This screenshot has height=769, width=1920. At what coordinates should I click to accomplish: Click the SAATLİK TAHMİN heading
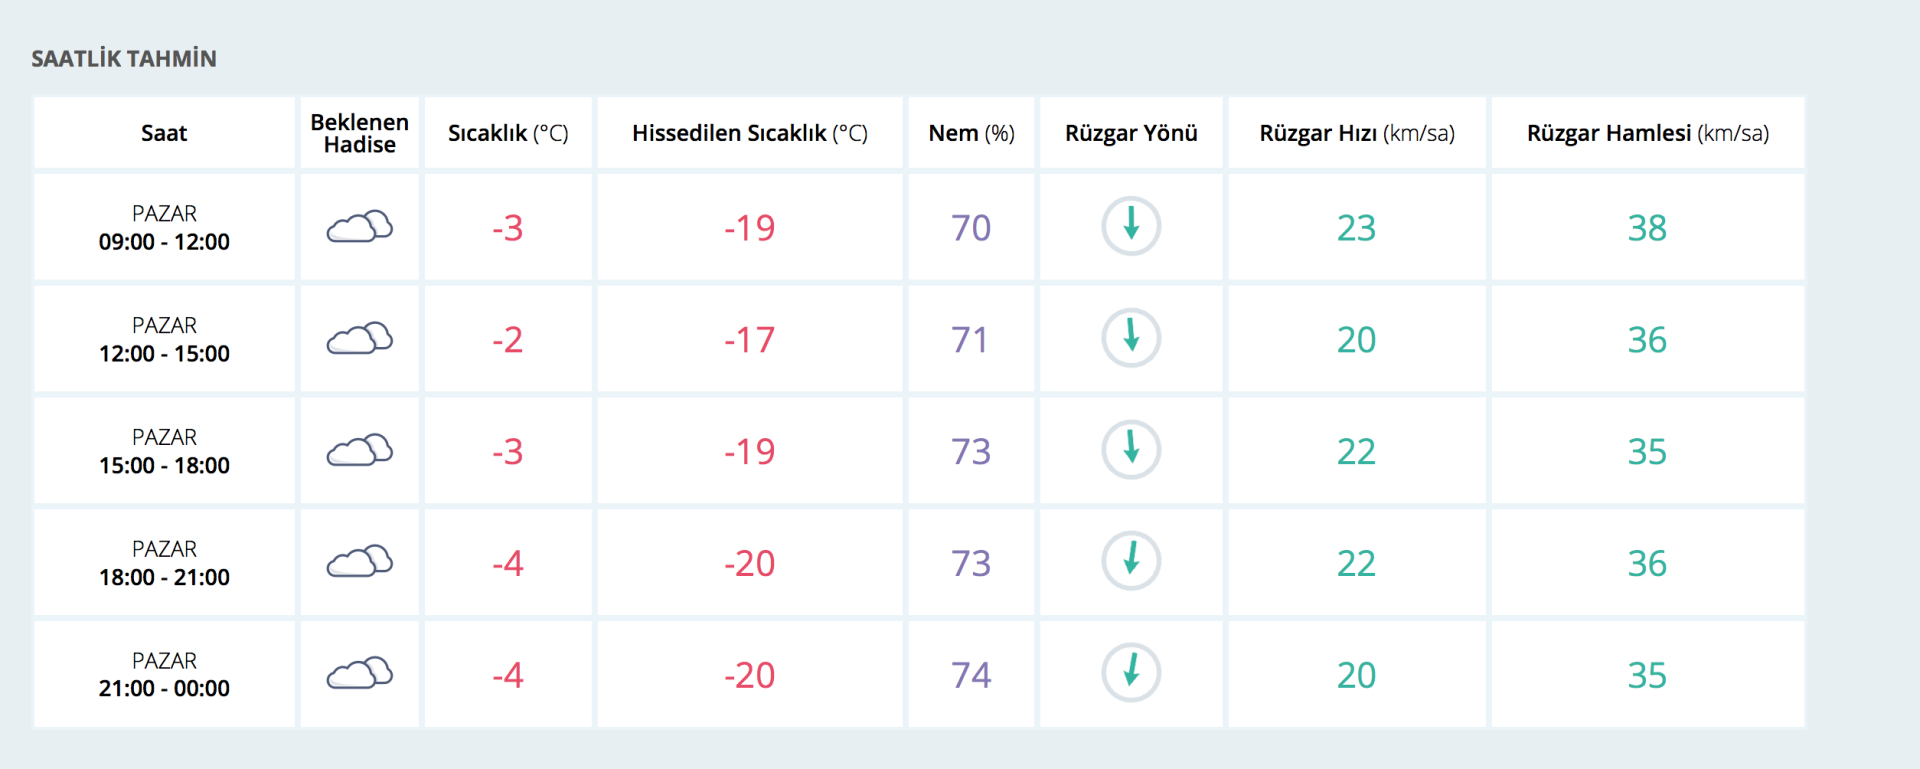pos(124,59)
